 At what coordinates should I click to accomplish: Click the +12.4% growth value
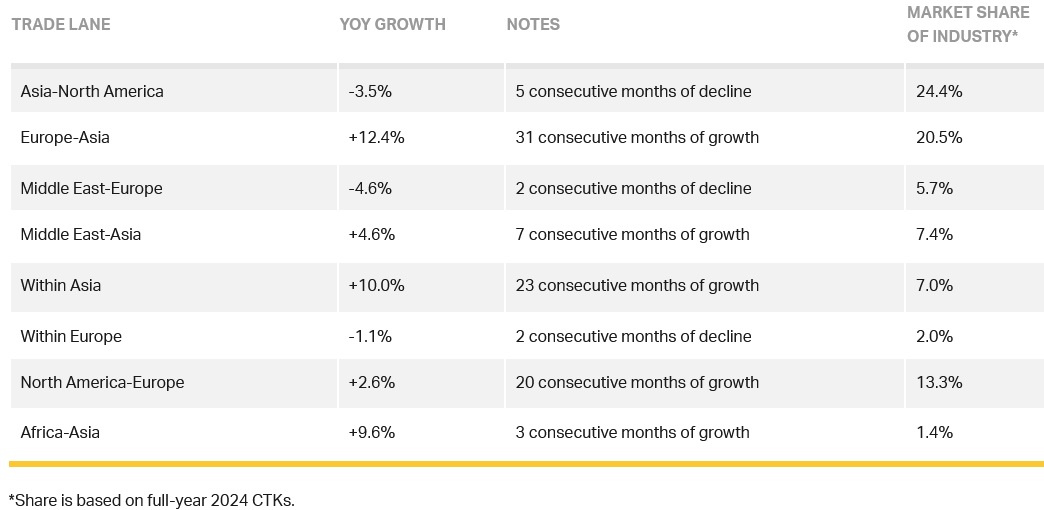pyautogui.click(x=376, y=137)
